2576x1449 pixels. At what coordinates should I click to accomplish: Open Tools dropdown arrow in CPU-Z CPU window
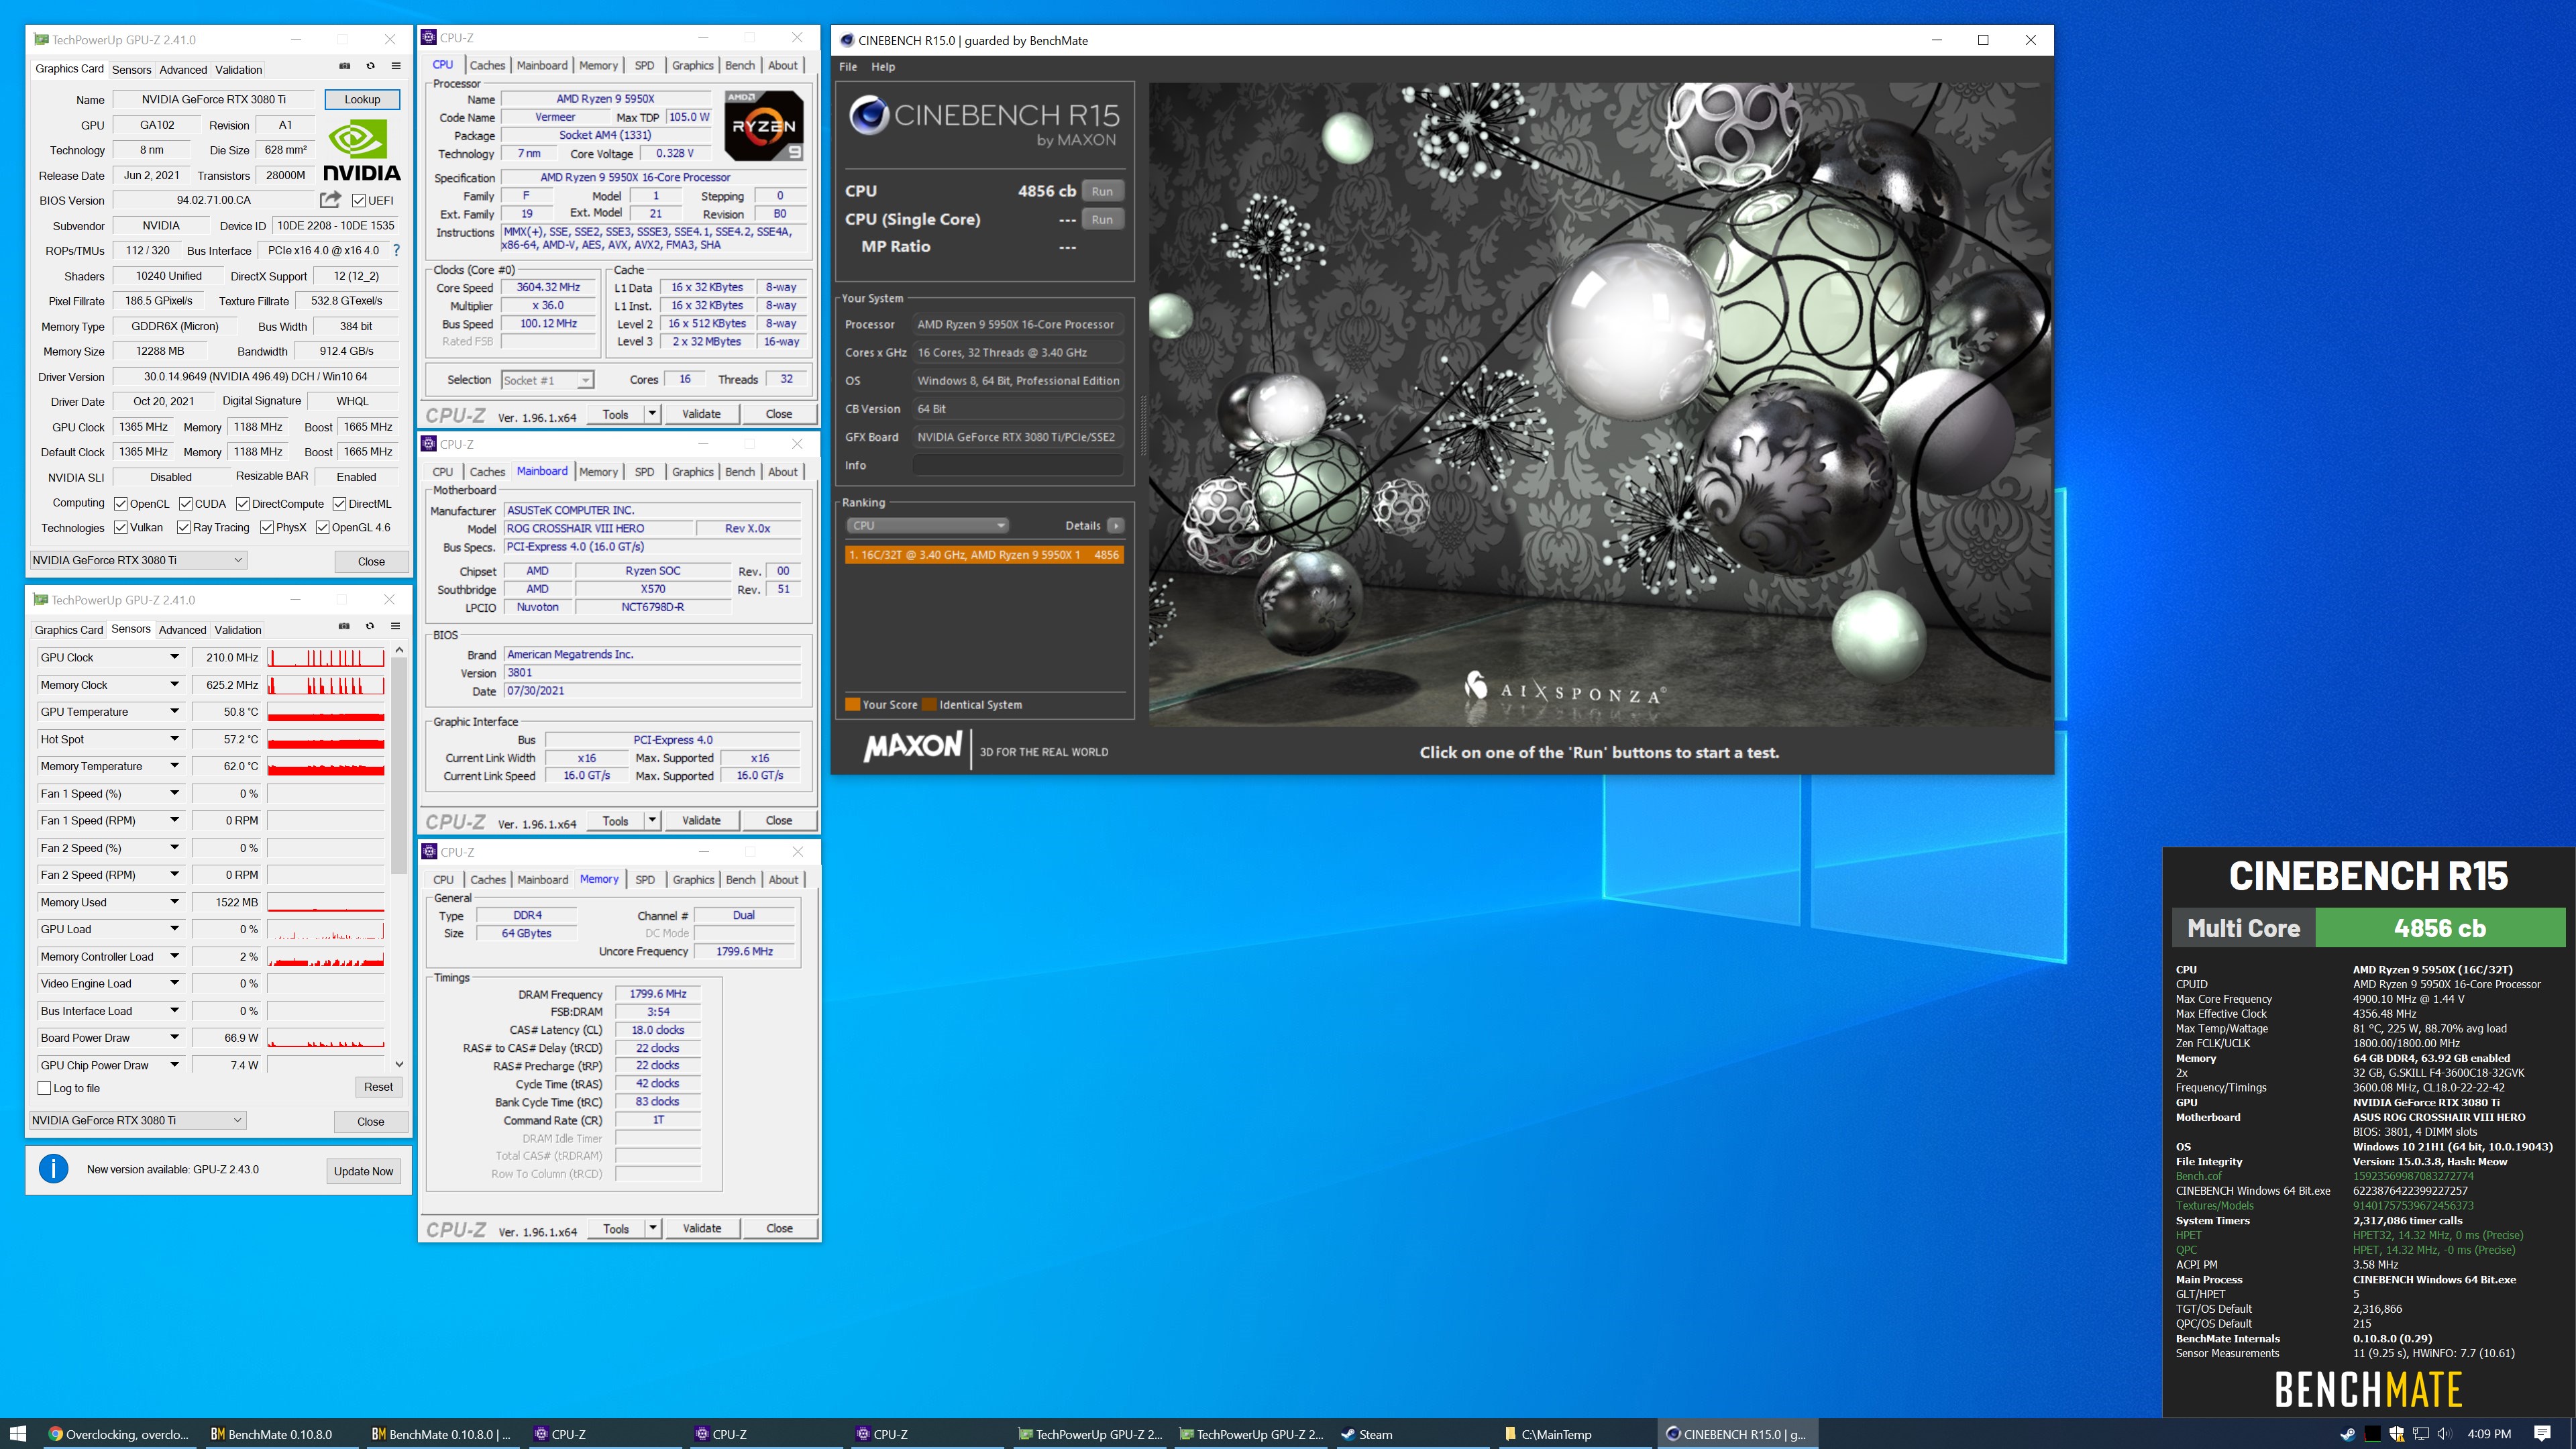pyautogui.click(x=652, y=414)
